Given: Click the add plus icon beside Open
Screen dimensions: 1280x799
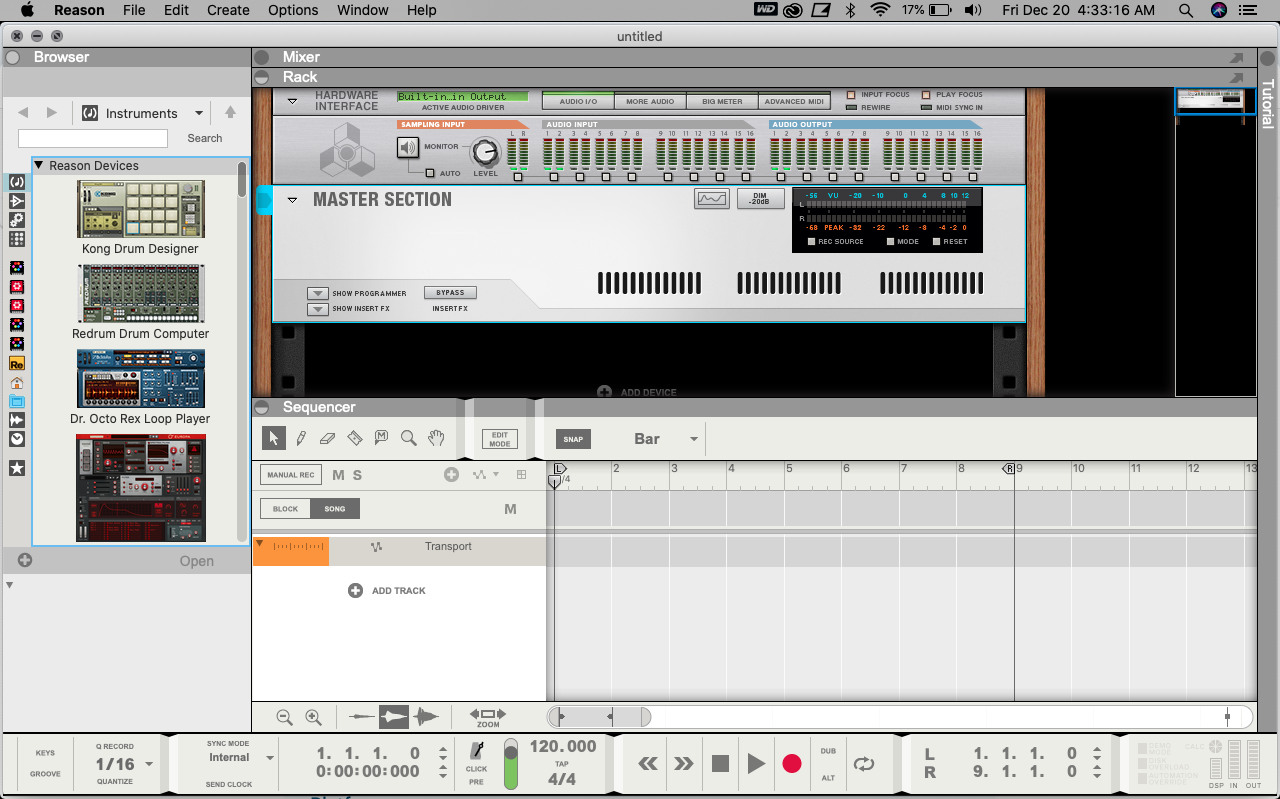Looking at the screenshot, I should 25,560.
